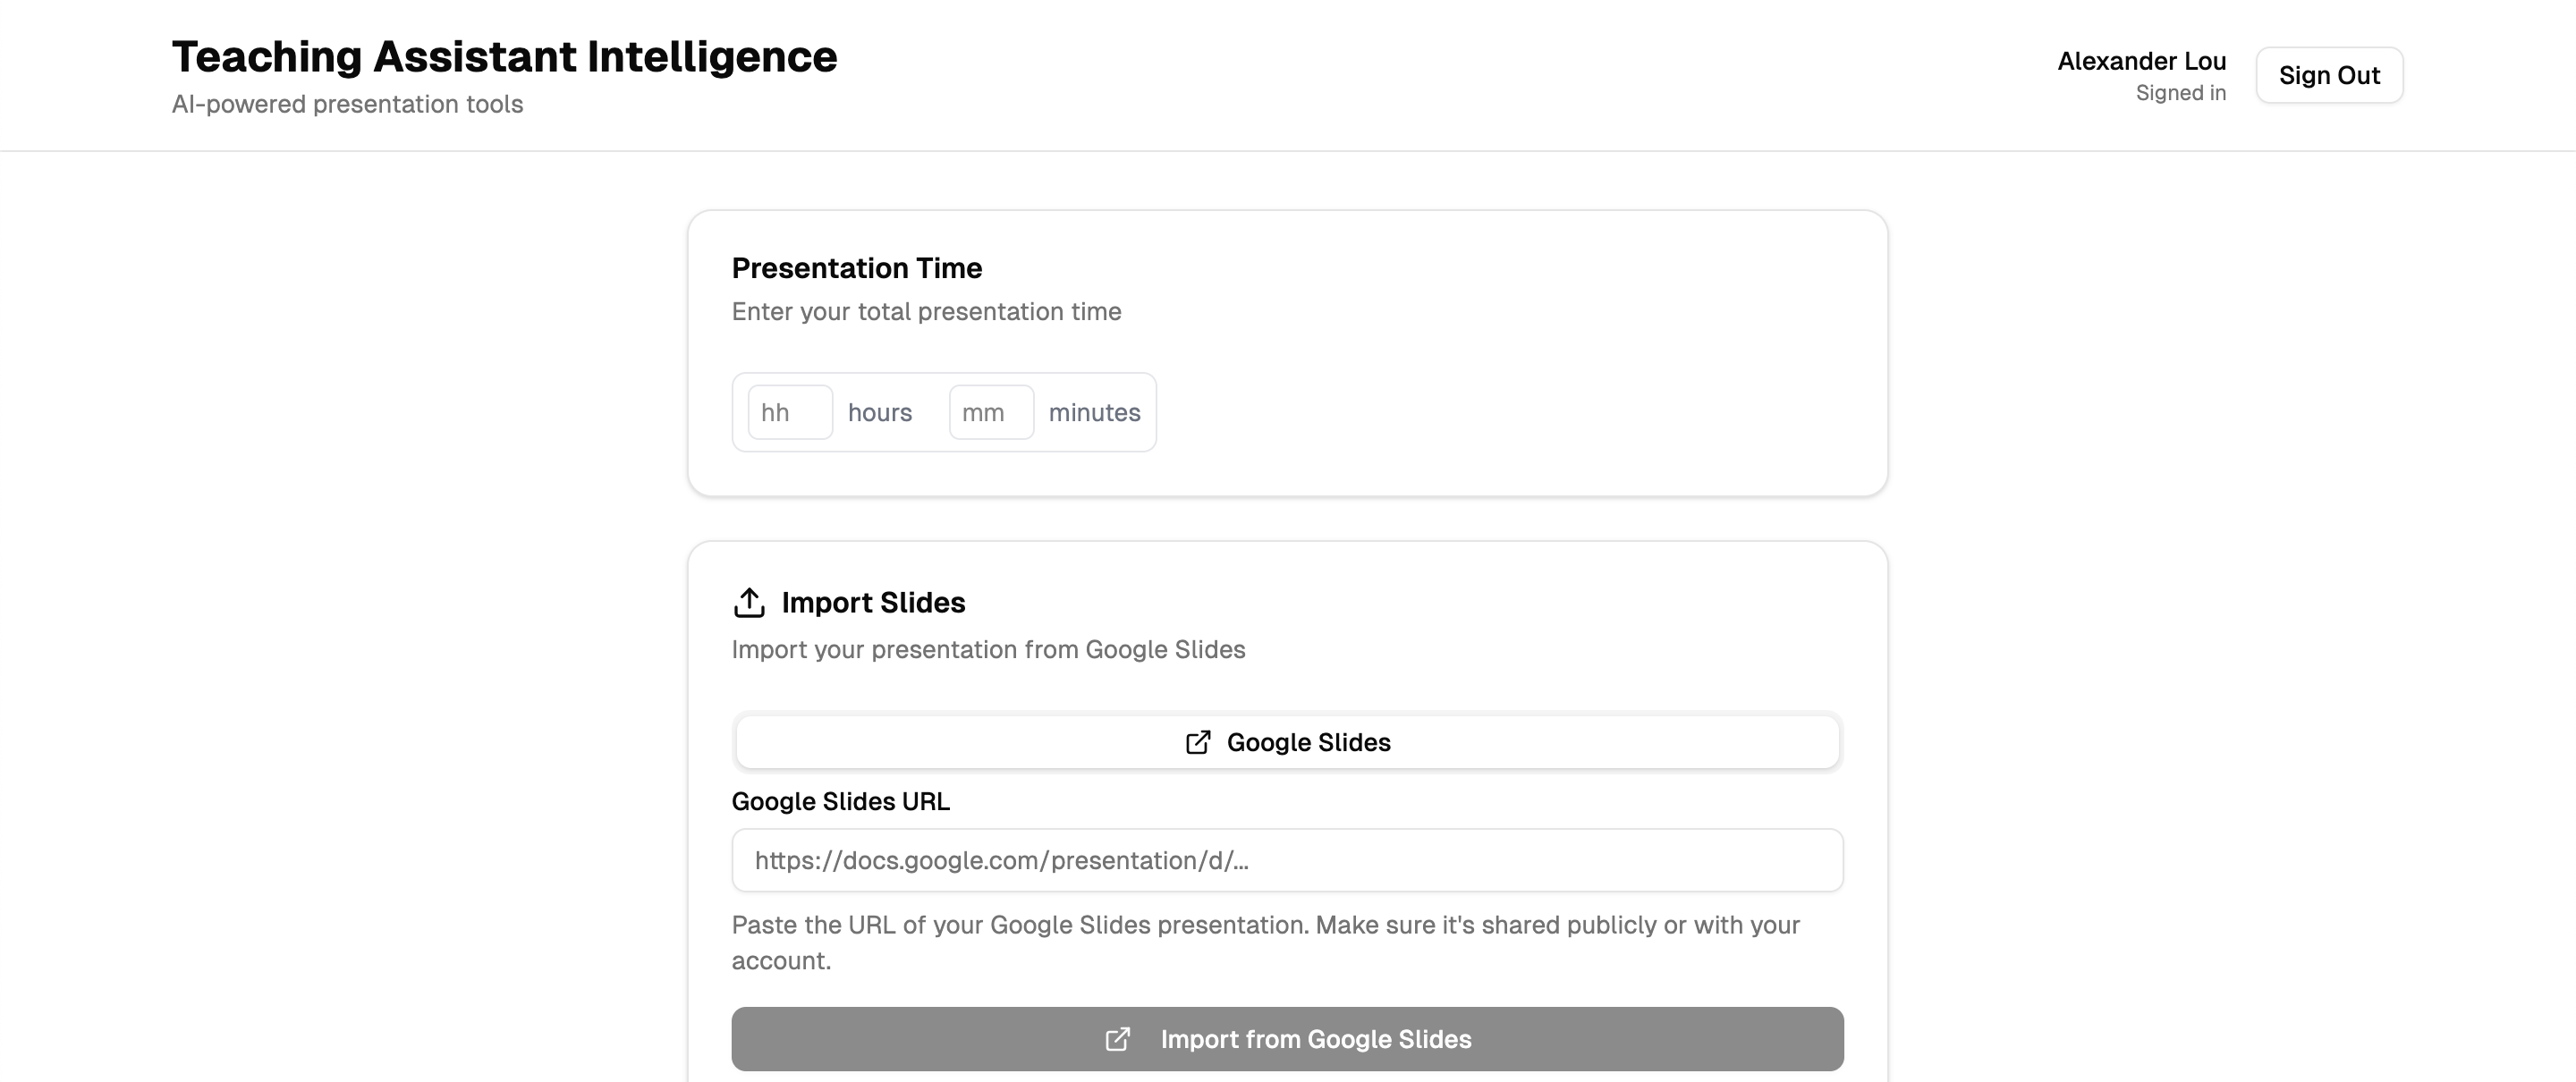This screenshot has height=1082, width=2576.
Task: Click the AI-powered presentation tools subtitle
Action: [347, 104]
